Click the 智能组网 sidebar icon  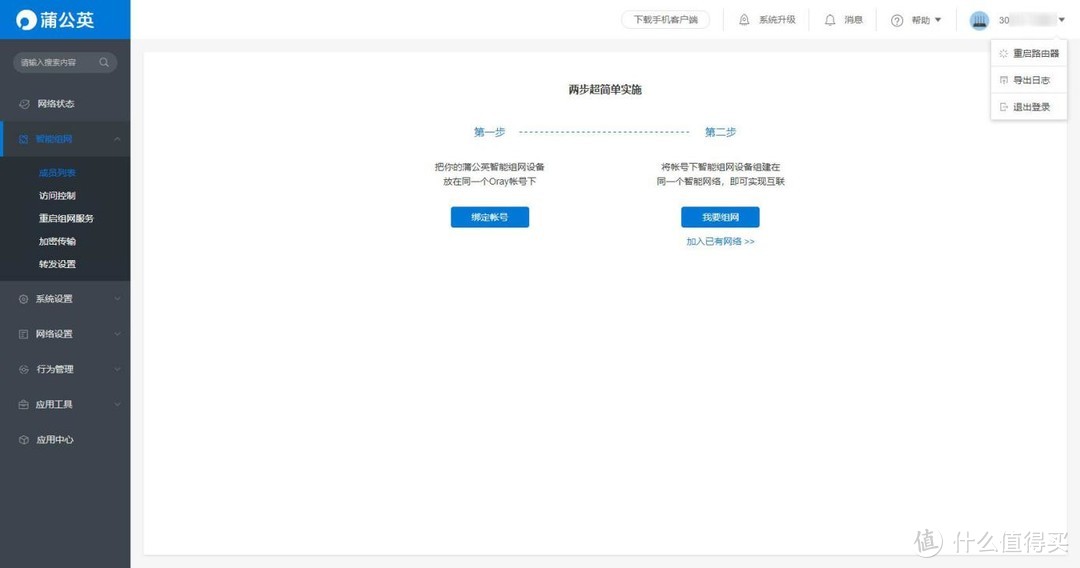coord(23,139)
